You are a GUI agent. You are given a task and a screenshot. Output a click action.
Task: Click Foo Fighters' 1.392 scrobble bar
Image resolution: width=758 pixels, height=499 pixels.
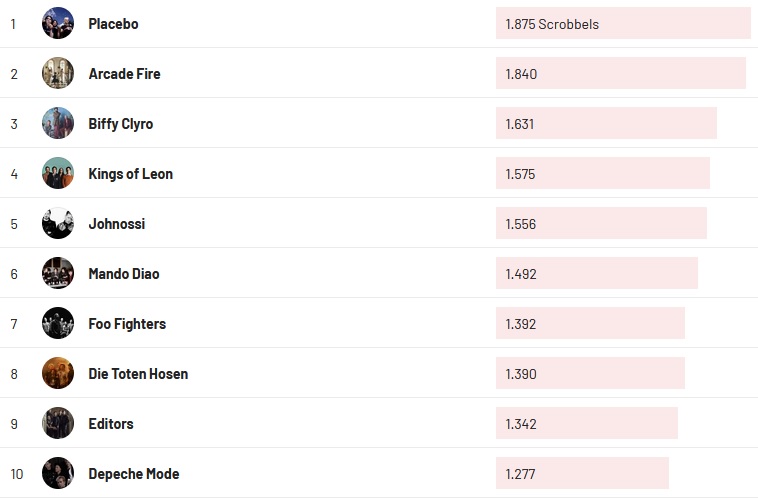pos(590,323)
